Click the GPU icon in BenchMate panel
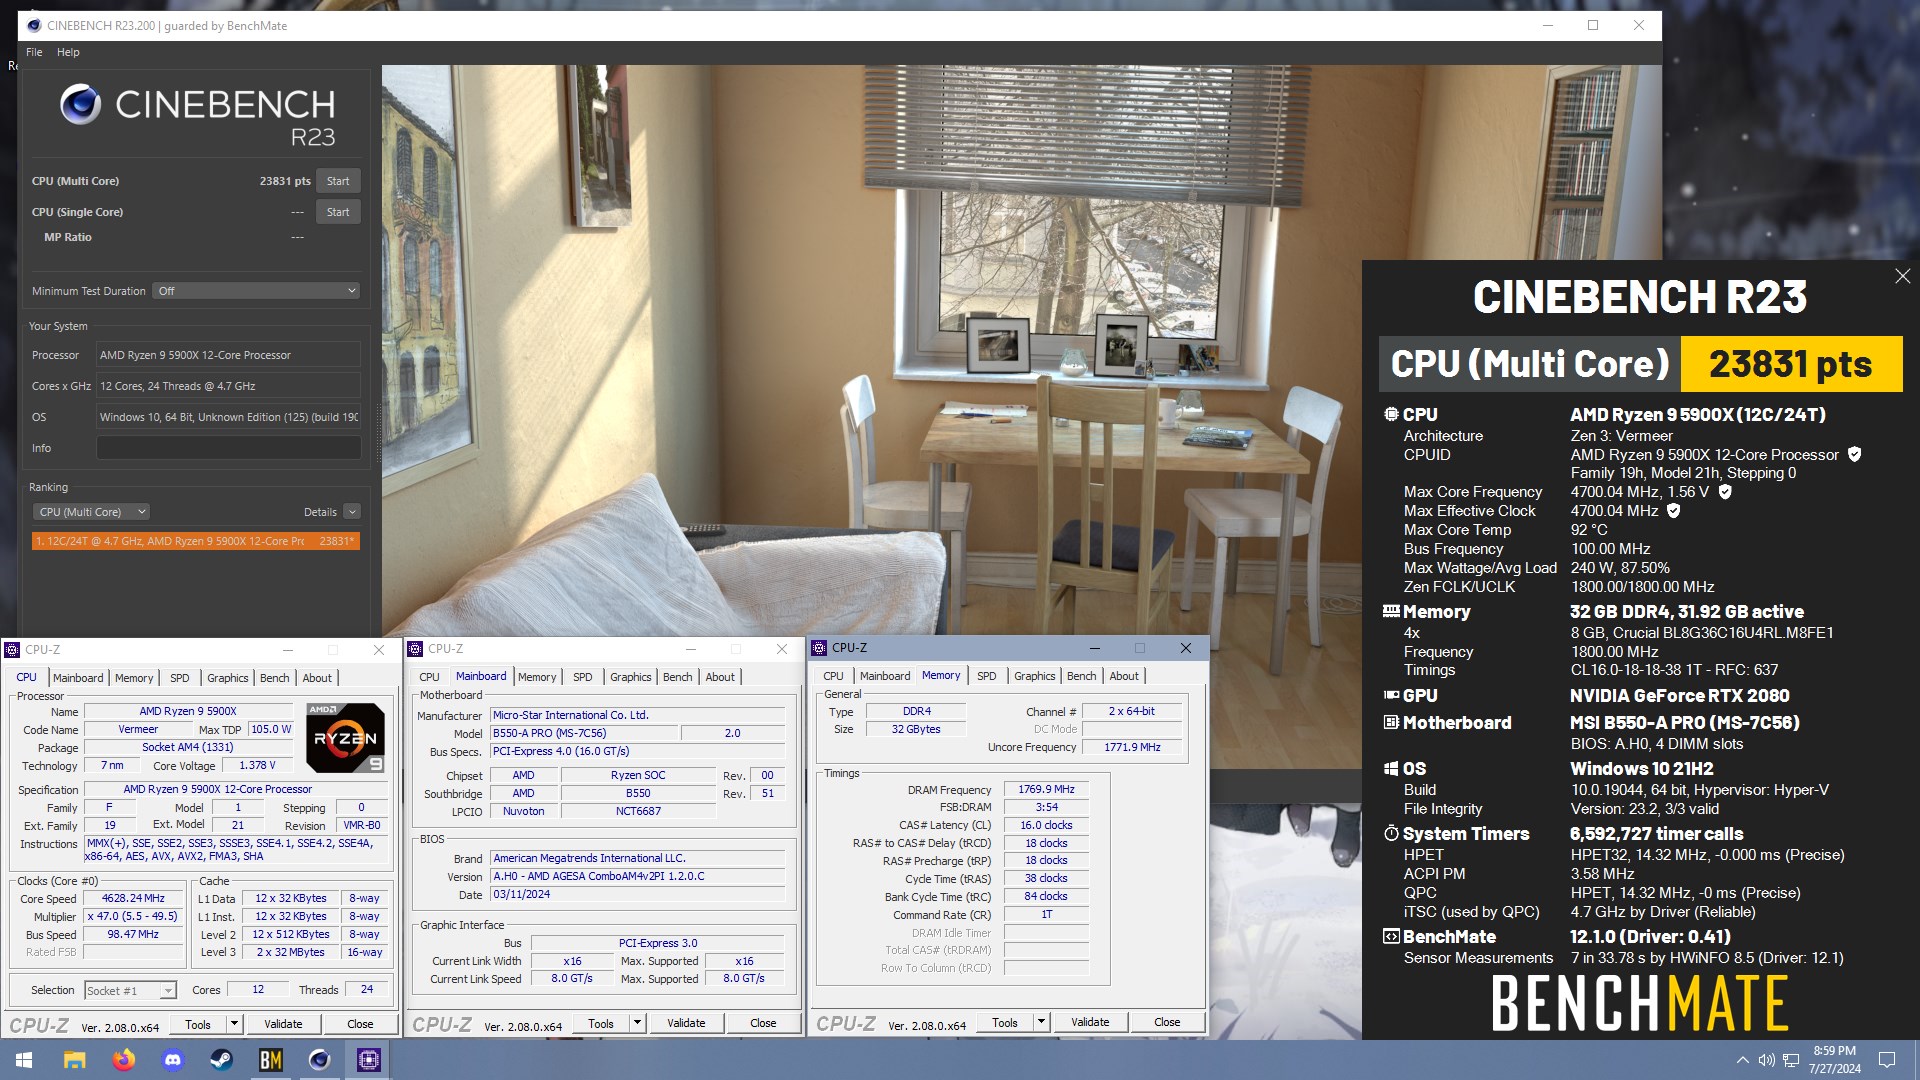The width and height of the screenshot is (1920, 1080). point(1391,695)
